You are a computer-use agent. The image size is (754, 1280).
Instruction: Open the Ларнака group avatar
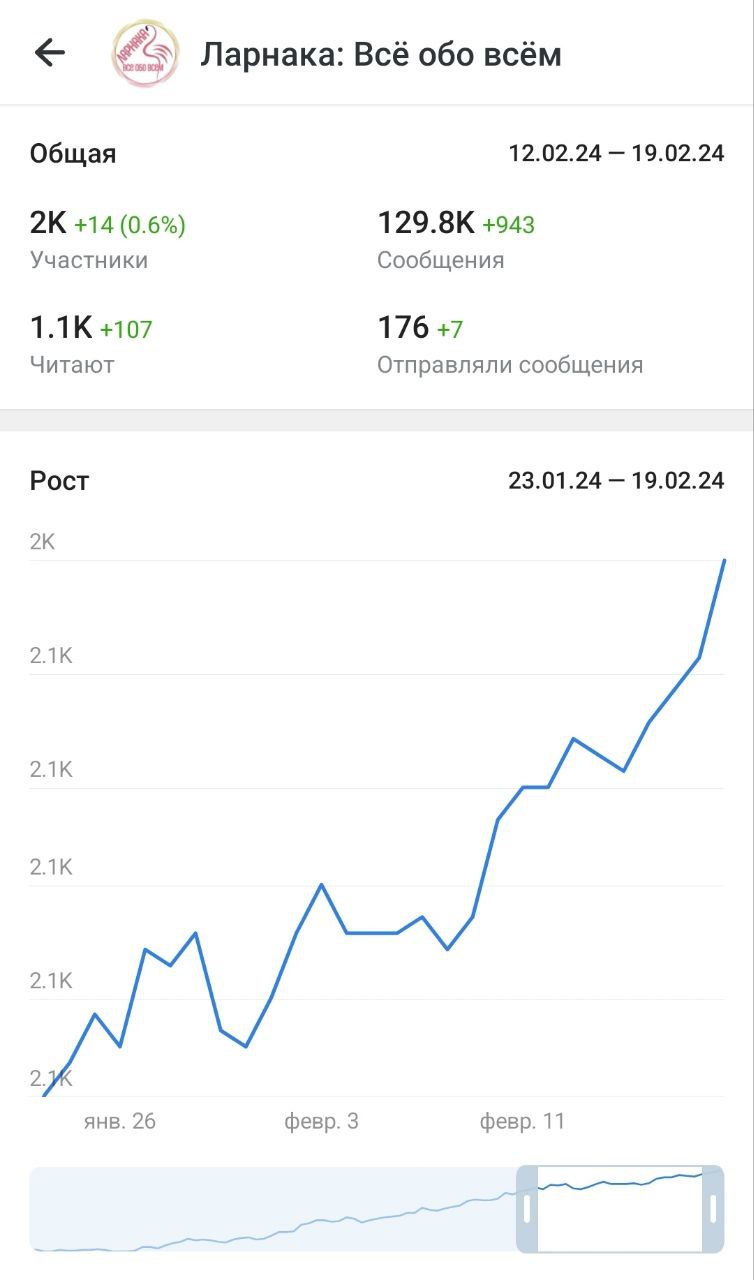point(146,53)
